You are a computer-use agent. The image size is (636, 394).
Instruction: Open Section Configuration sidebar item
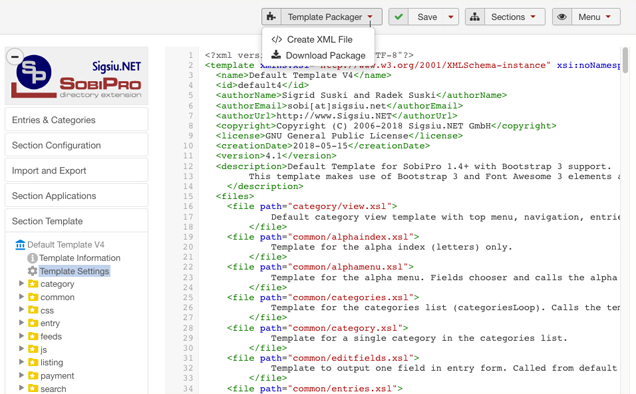(x=76, y=145)
